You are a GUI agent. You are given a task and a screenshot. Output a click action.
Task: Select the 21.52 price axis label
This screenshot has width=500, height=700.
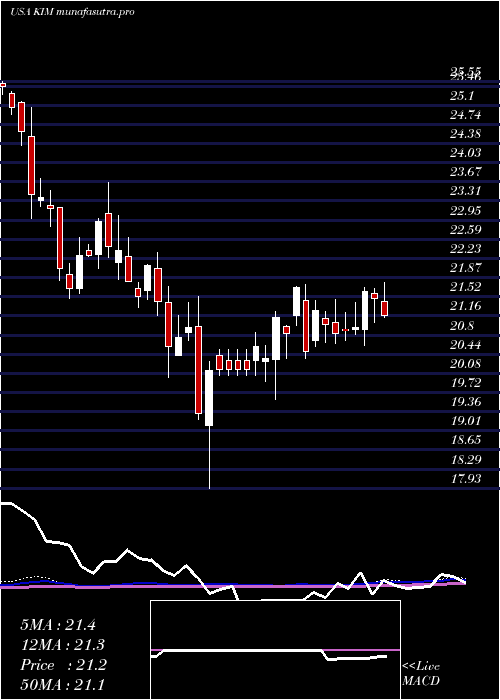[x=466, y=287]
